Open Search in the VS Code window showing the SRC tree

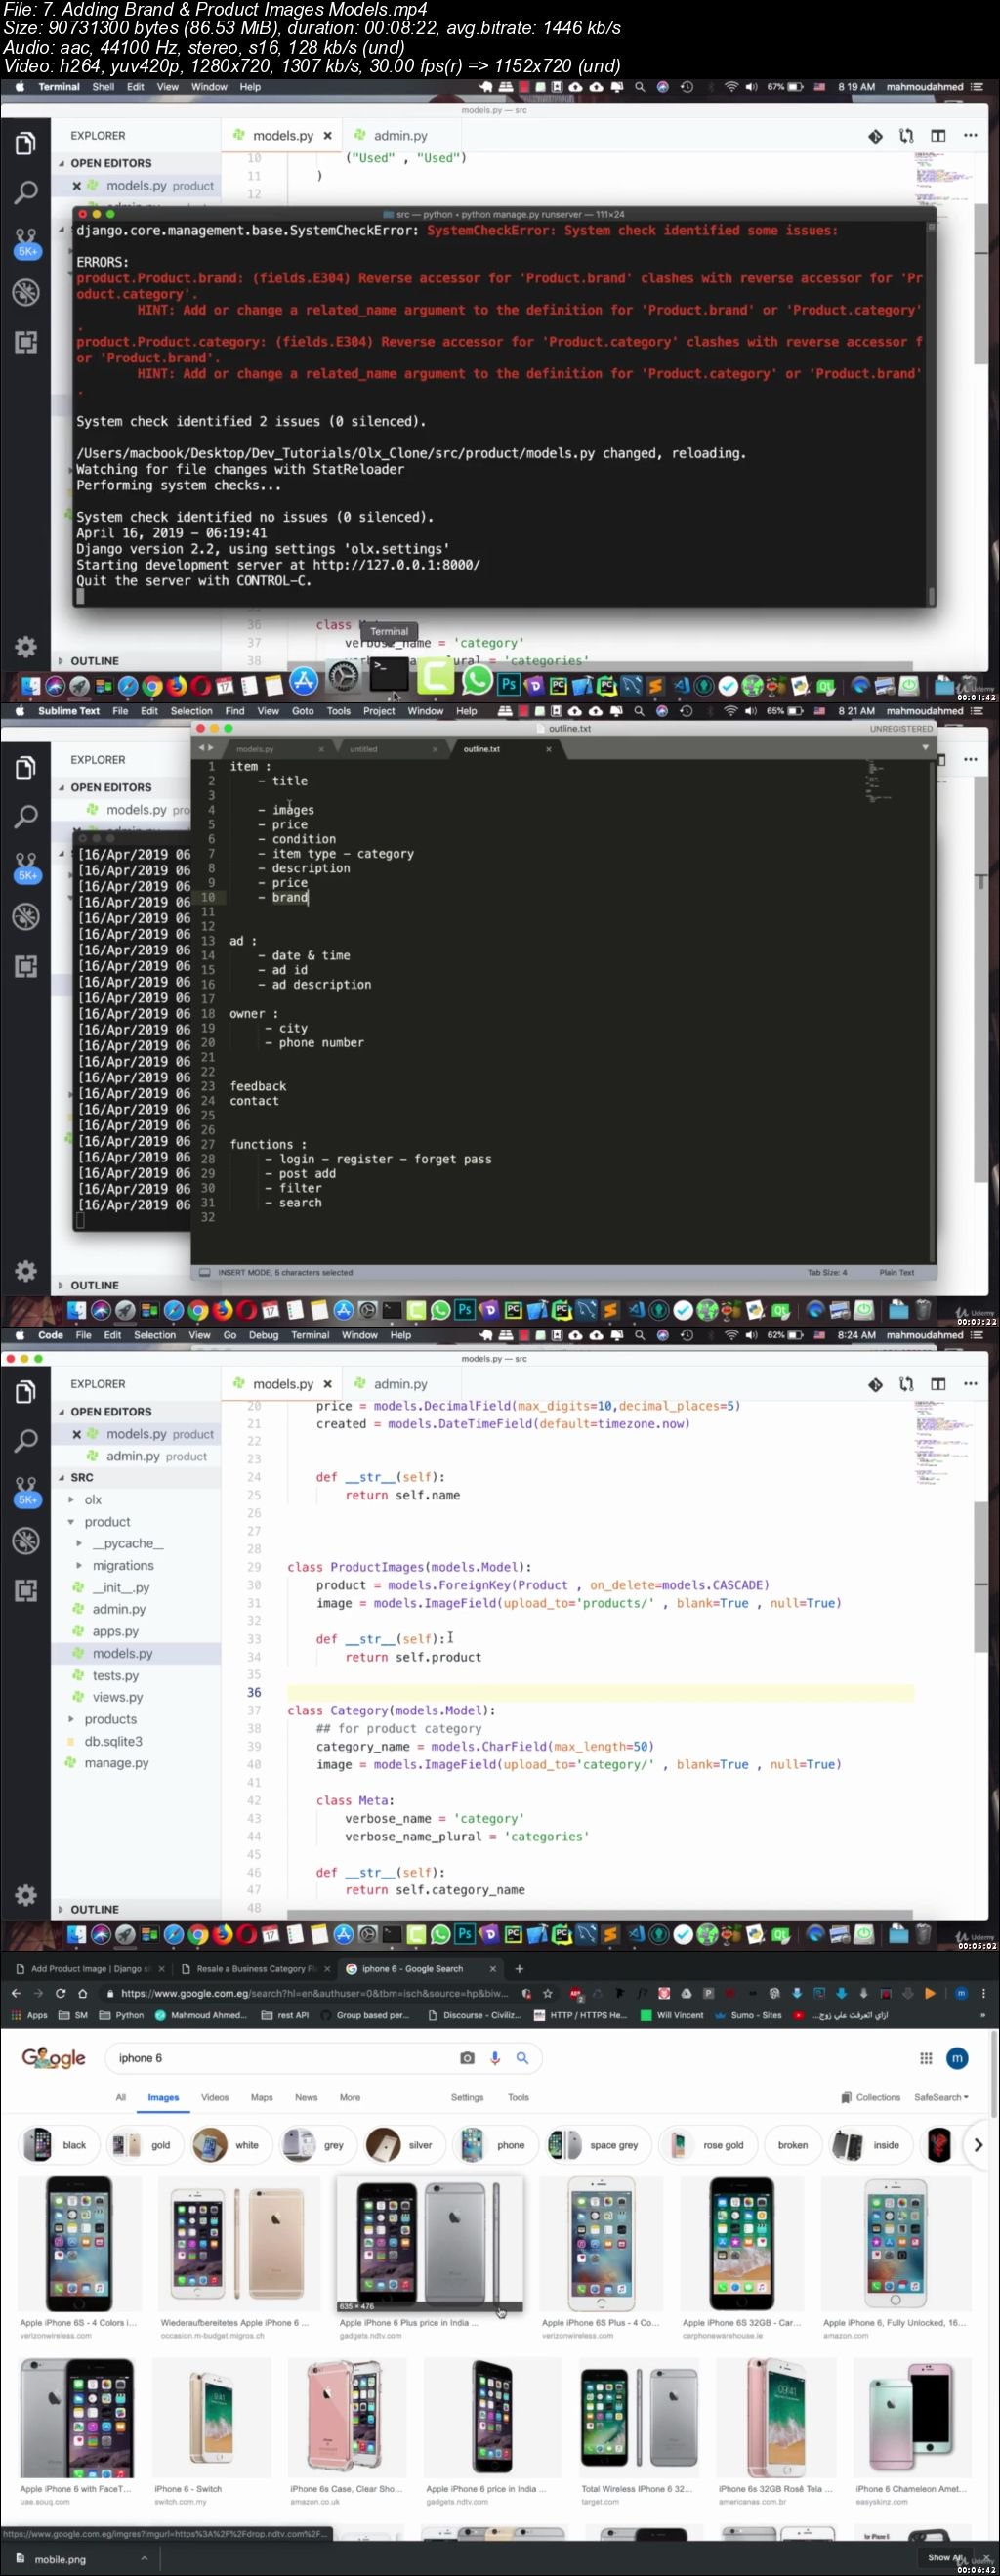[26, 1440]
